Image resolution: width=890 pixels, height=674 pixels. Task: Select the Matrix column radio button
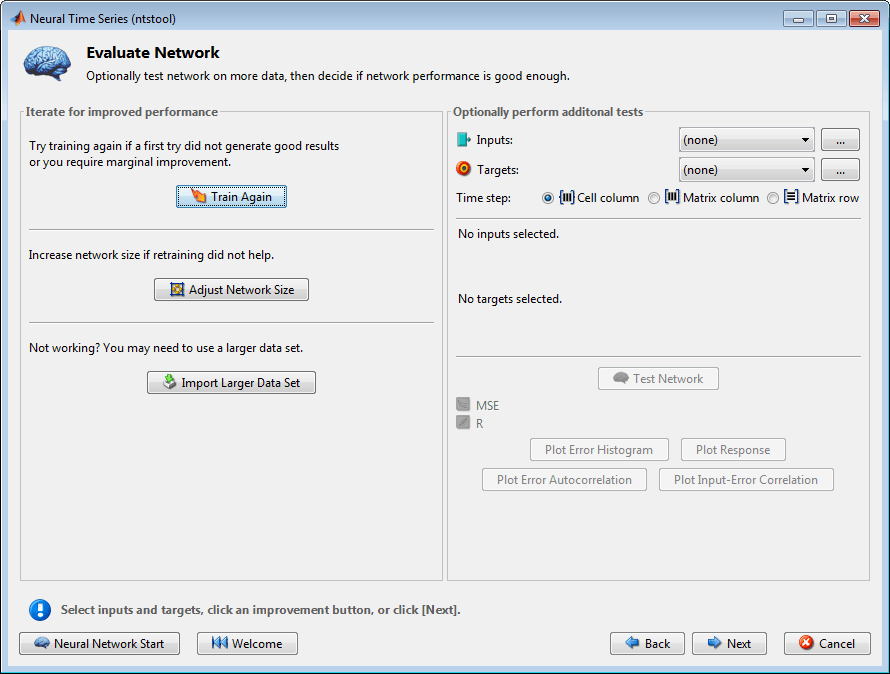click(x=654, y=198)
